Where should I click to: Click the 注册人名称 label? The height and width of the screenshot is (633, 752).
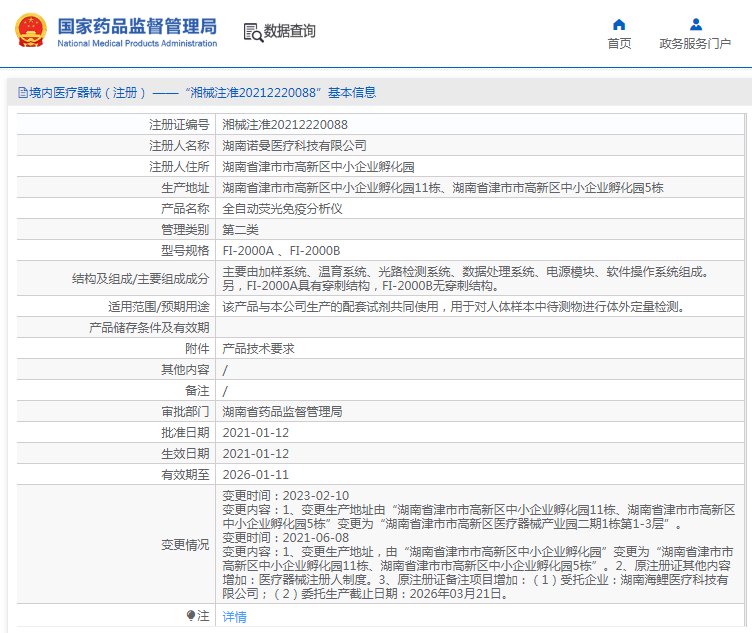coord(179,146)
